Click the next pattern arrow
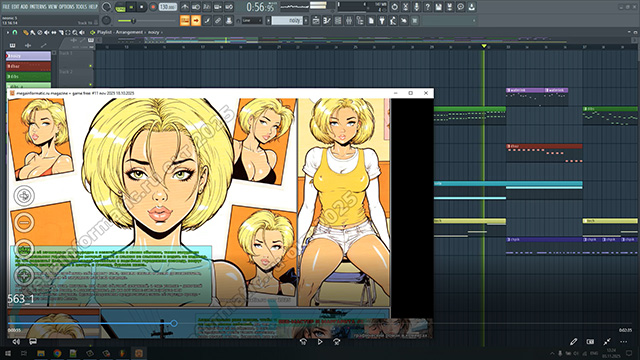The image size is (640, 360). coord(306,20)
